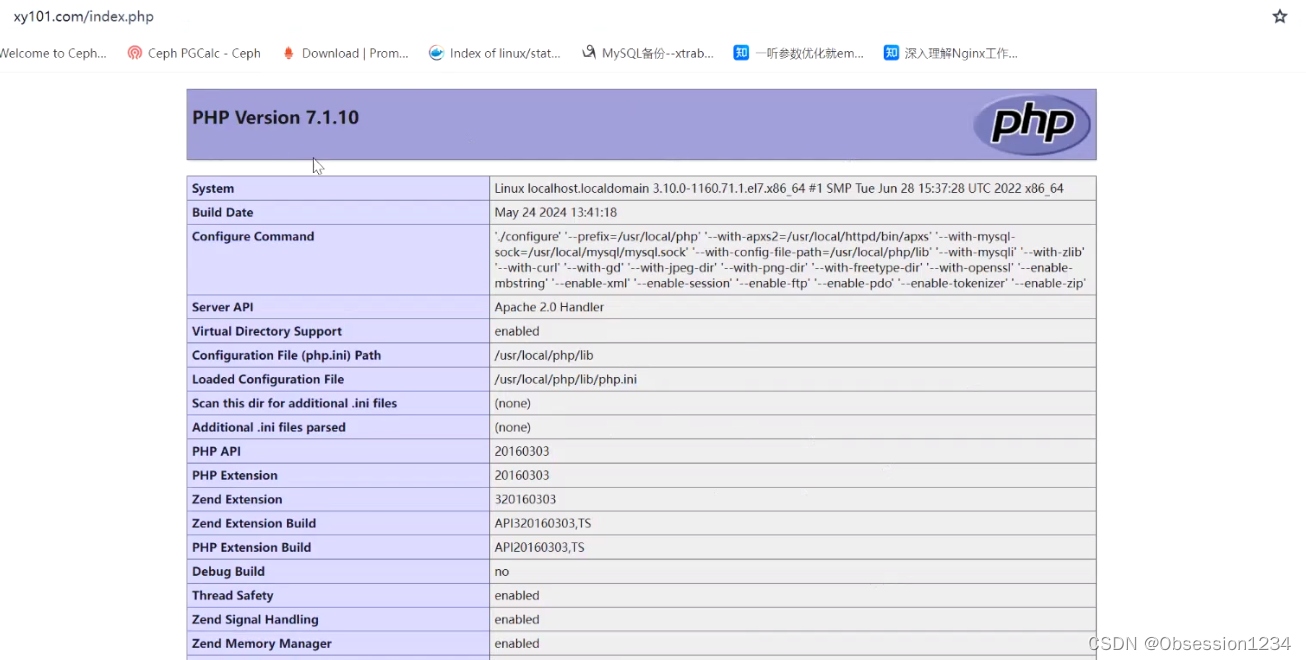
Task: Select enabled value for Zend Signal Handling
Action: pyautogui.click(x=517, y=619)
